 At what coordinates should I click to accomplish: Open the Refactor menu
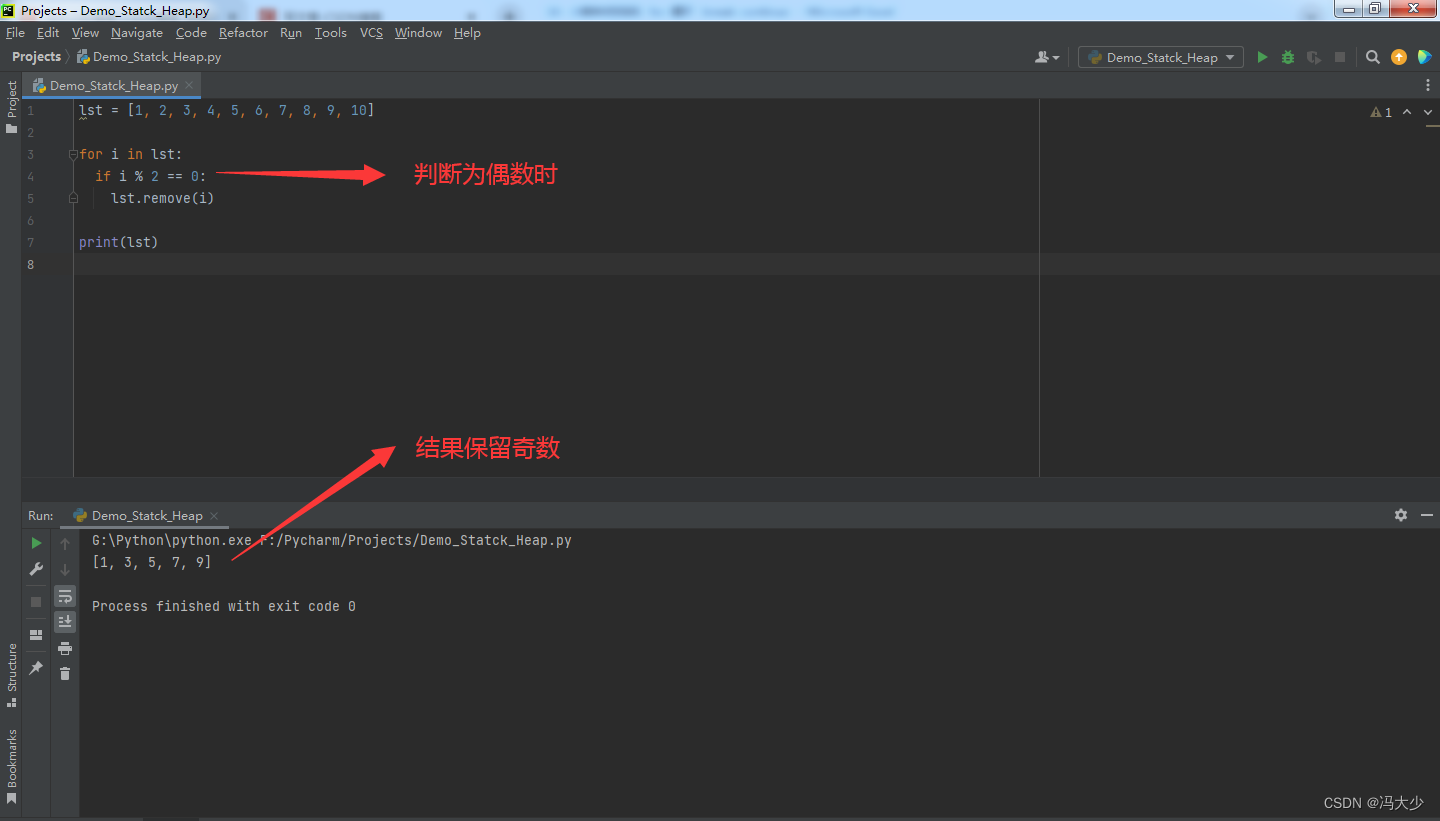point(243,33)
